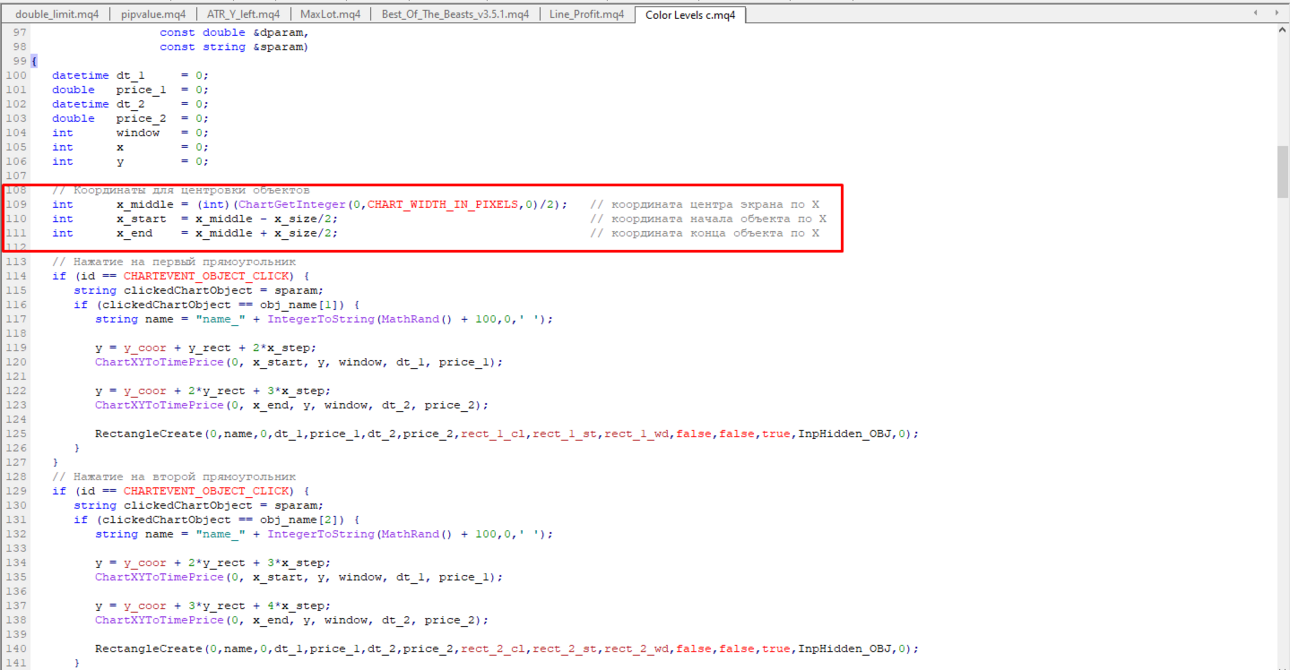
Task: Click RectangleCreate call on line 140
Action: (x=148, y=649)
